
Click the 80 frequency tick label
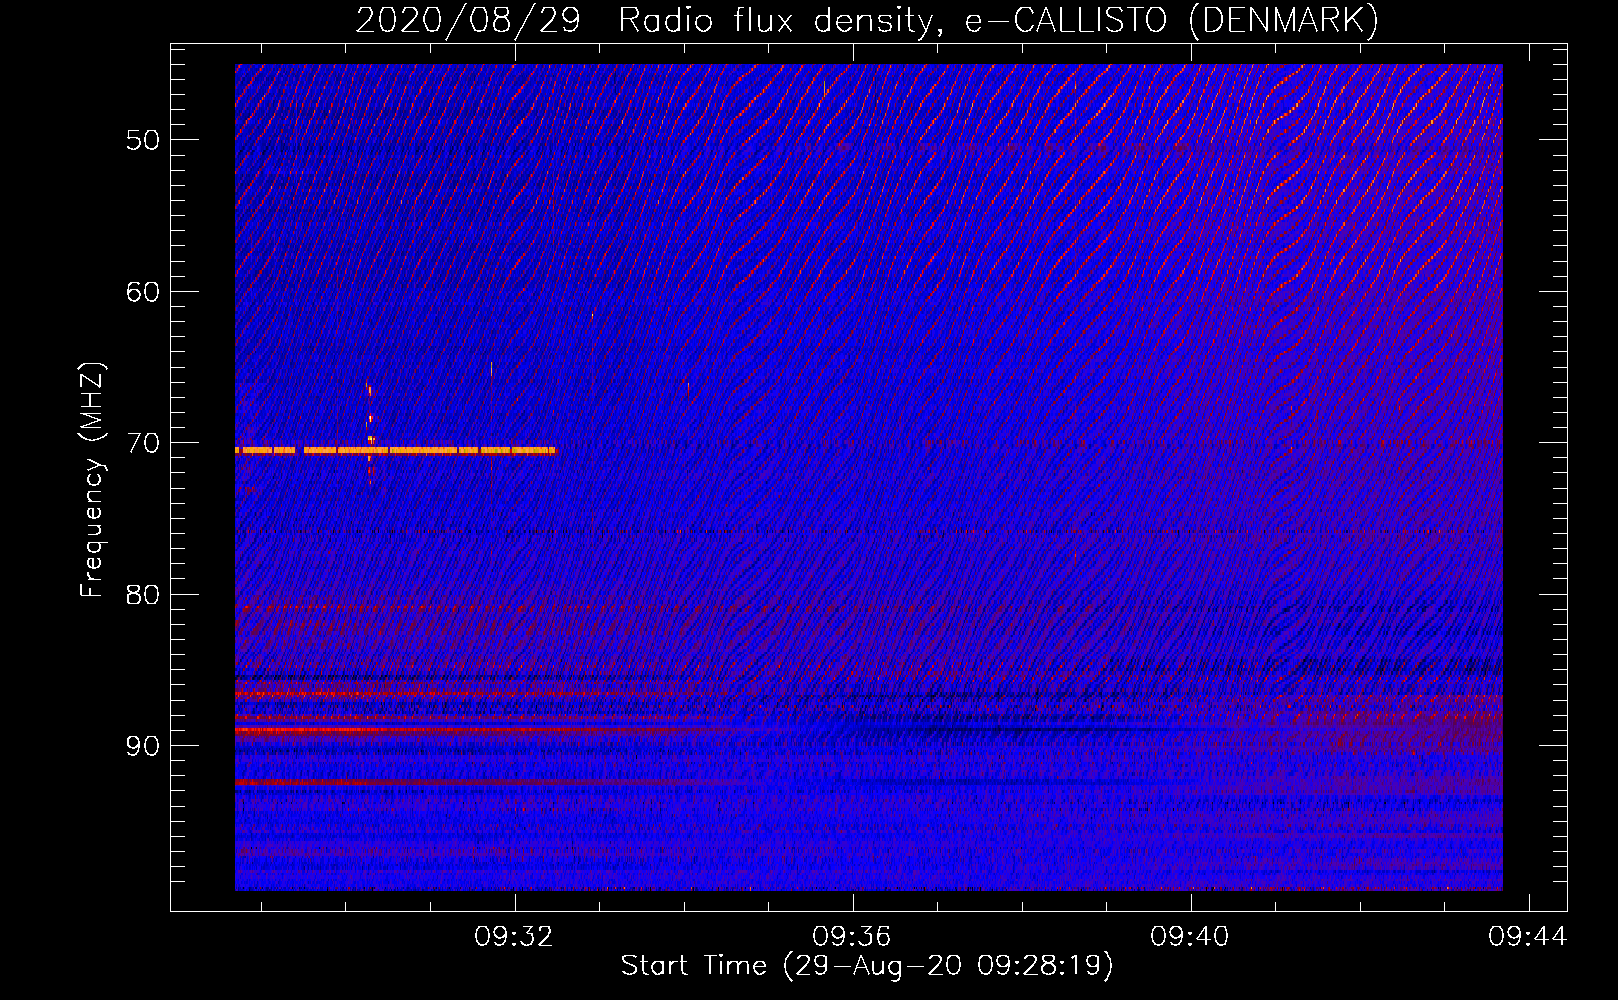coord(143,595)
